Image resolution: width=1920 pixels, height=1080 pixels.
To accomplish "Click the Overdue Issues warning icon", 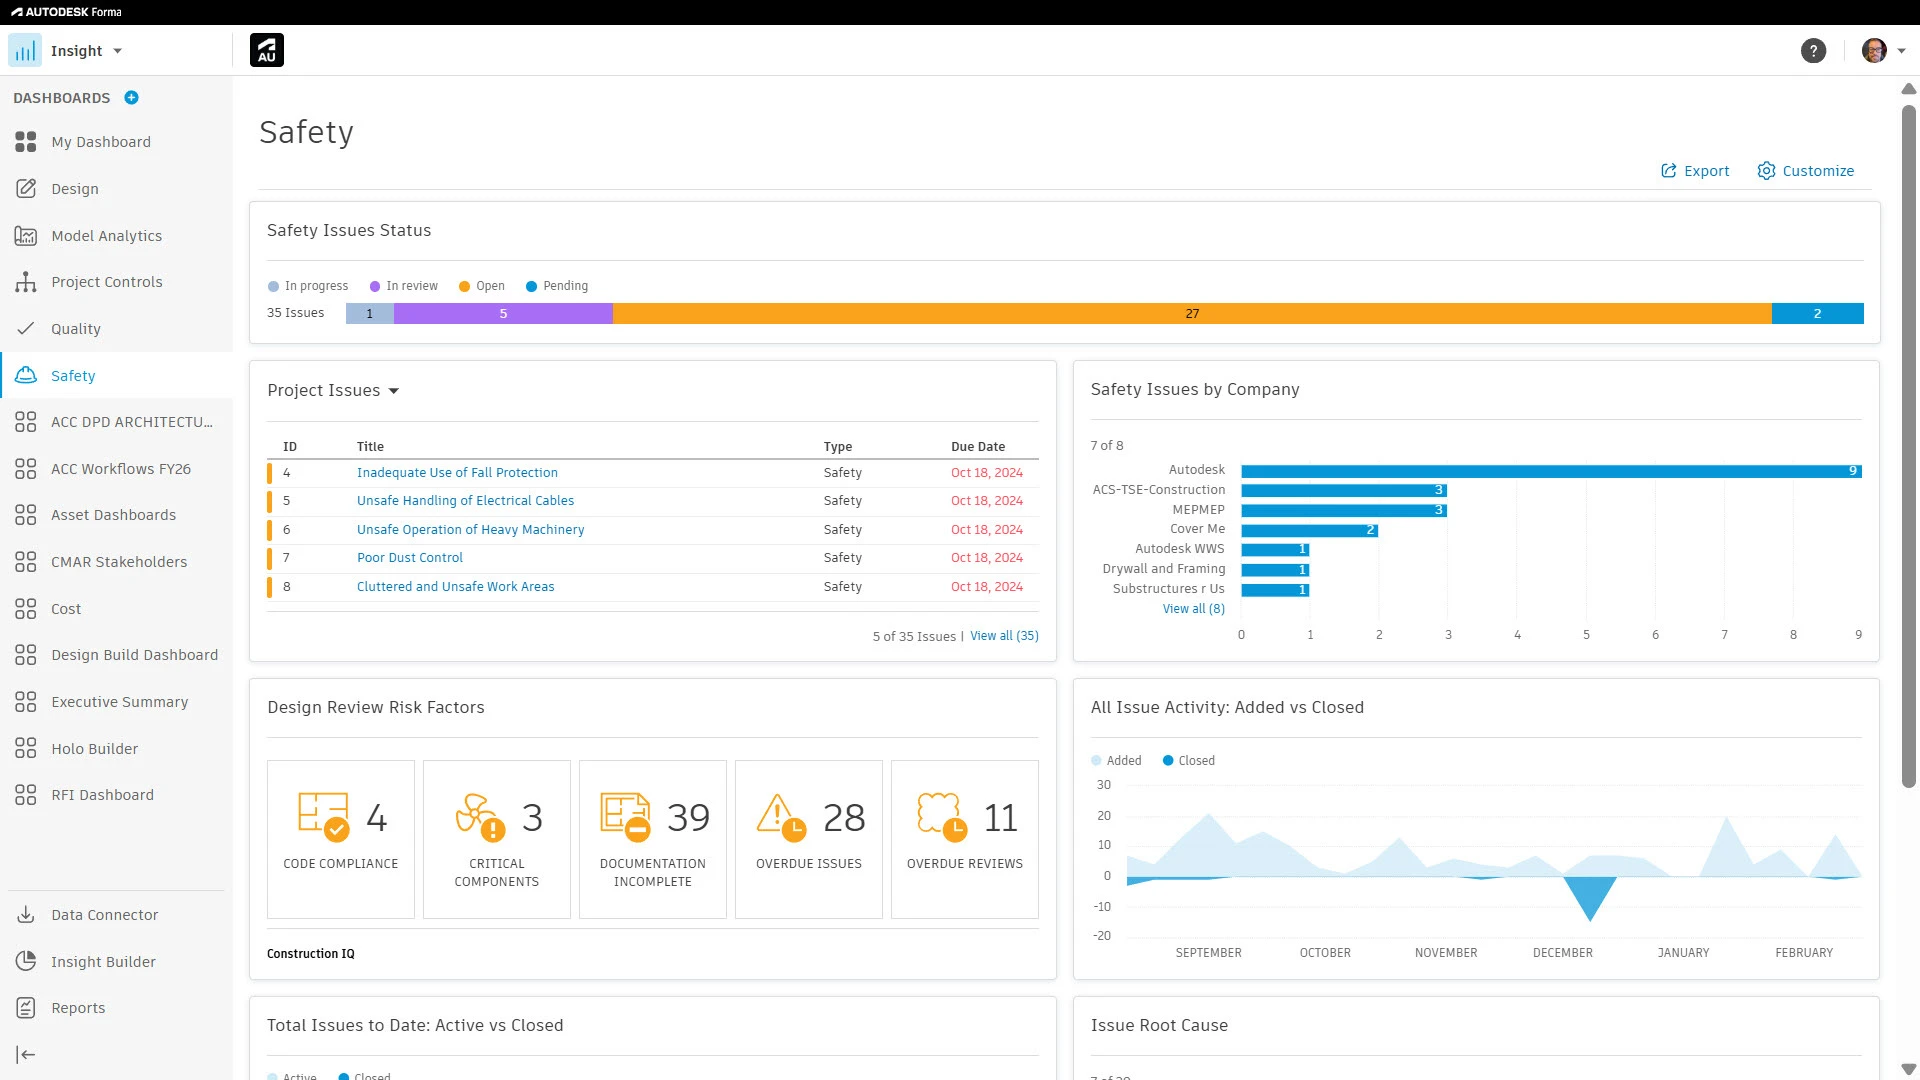I will coord(781,817).
